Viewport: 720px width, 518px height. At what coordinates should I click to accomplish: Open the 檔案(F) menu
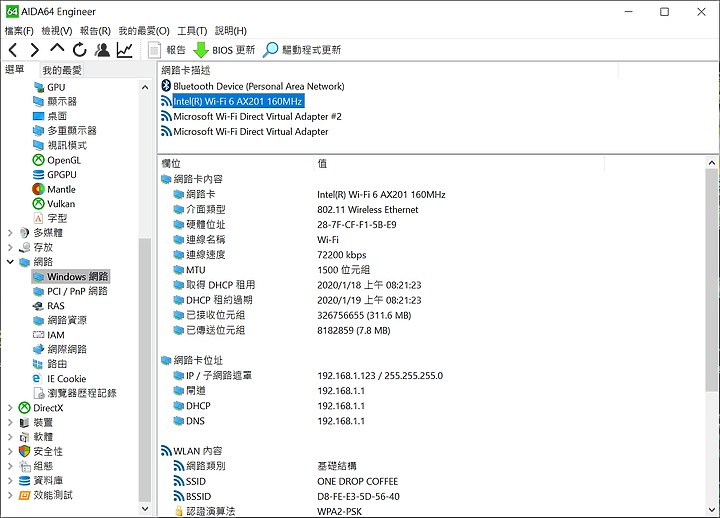click(x=19, y=31)
